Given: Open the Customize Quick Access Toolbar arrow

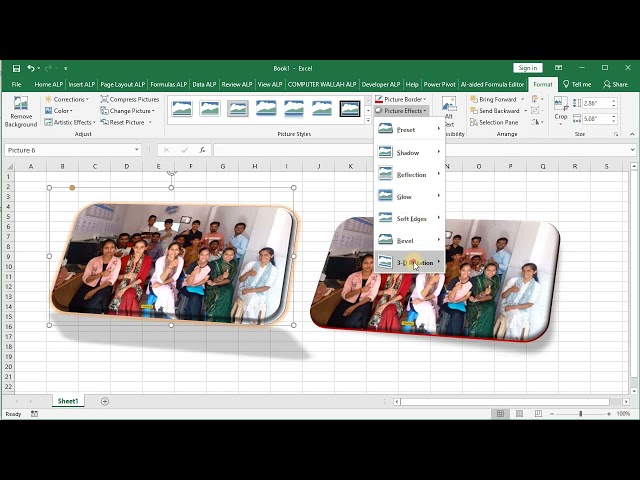Looking at the screenshot, I should point(65,69).
